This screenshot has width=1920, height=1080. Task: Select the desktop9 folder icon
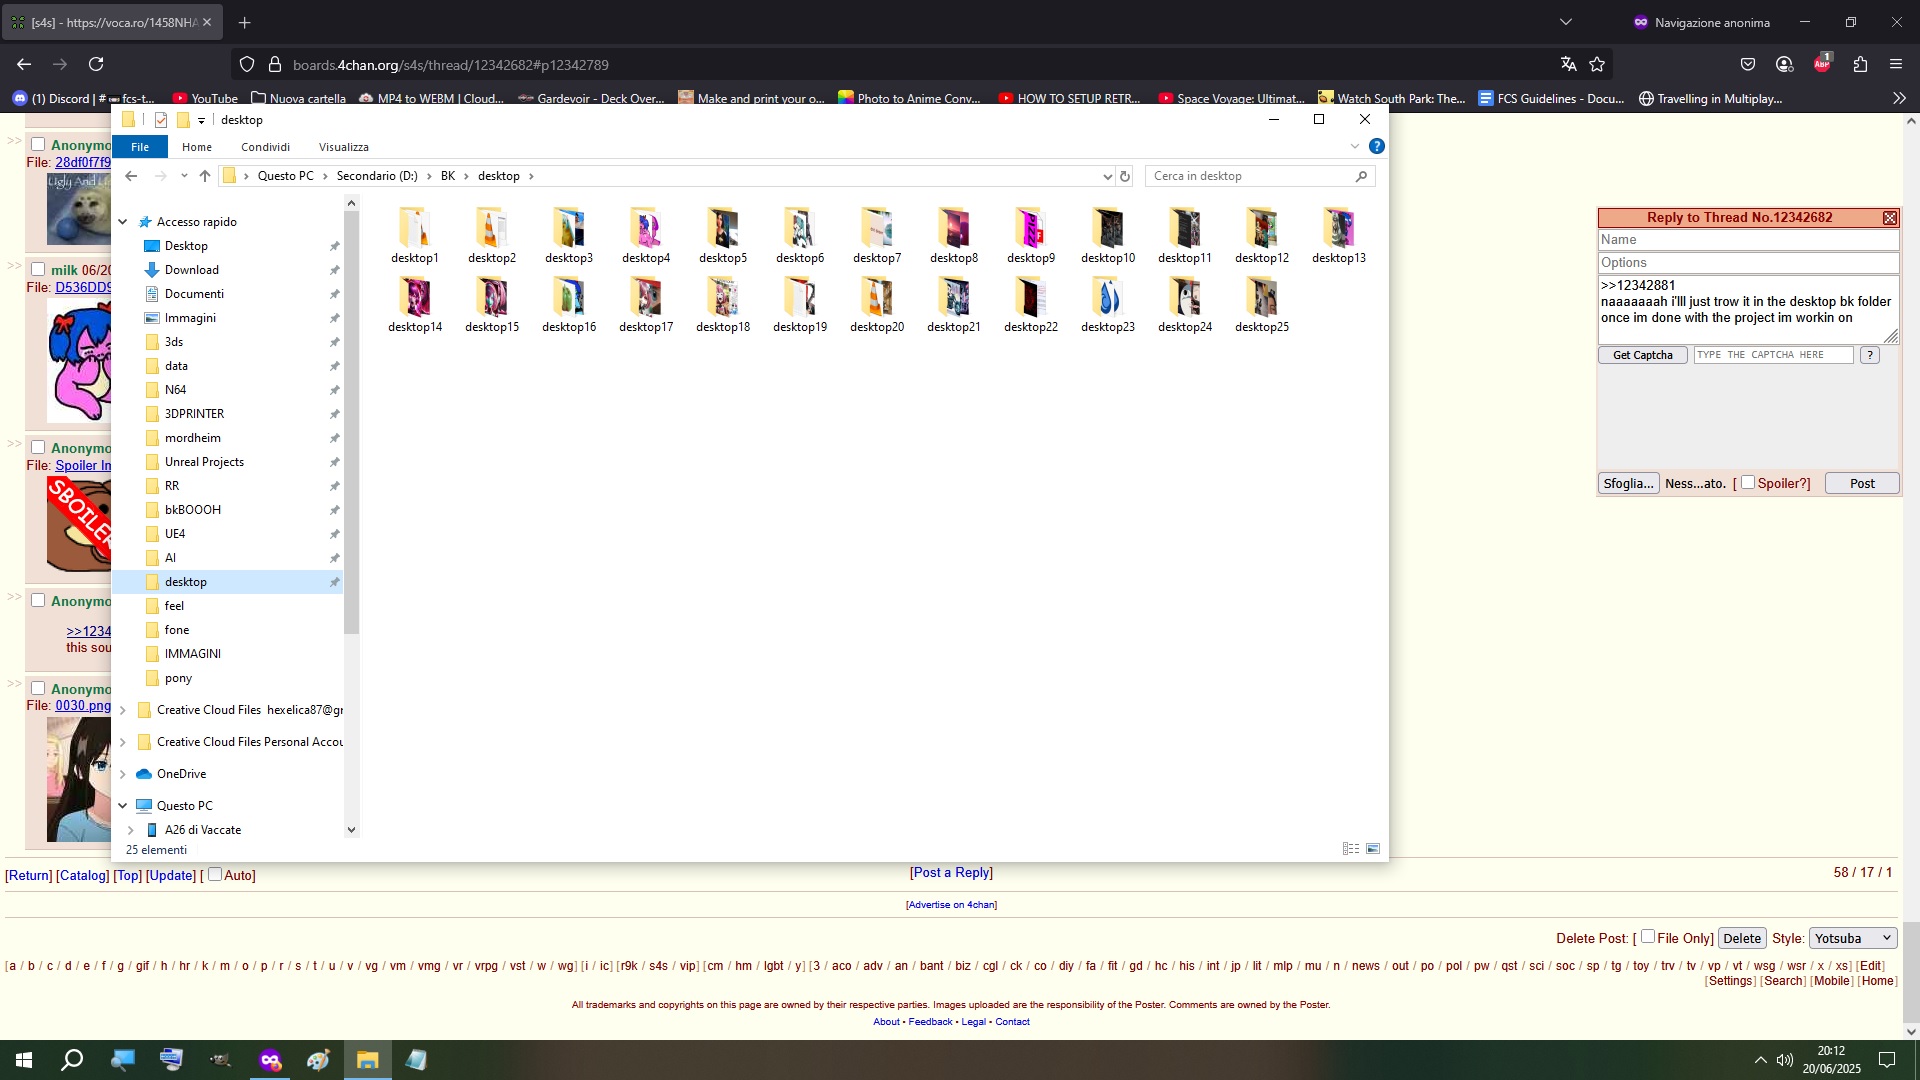[1031, 228]
